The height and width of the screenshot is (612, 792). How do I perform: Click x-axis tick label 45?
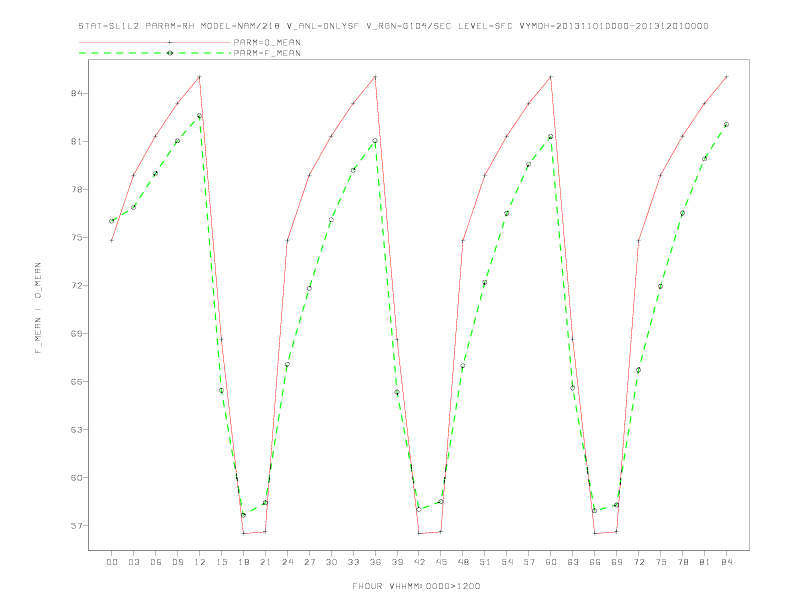pyautogui.click(x=441, y=562)
